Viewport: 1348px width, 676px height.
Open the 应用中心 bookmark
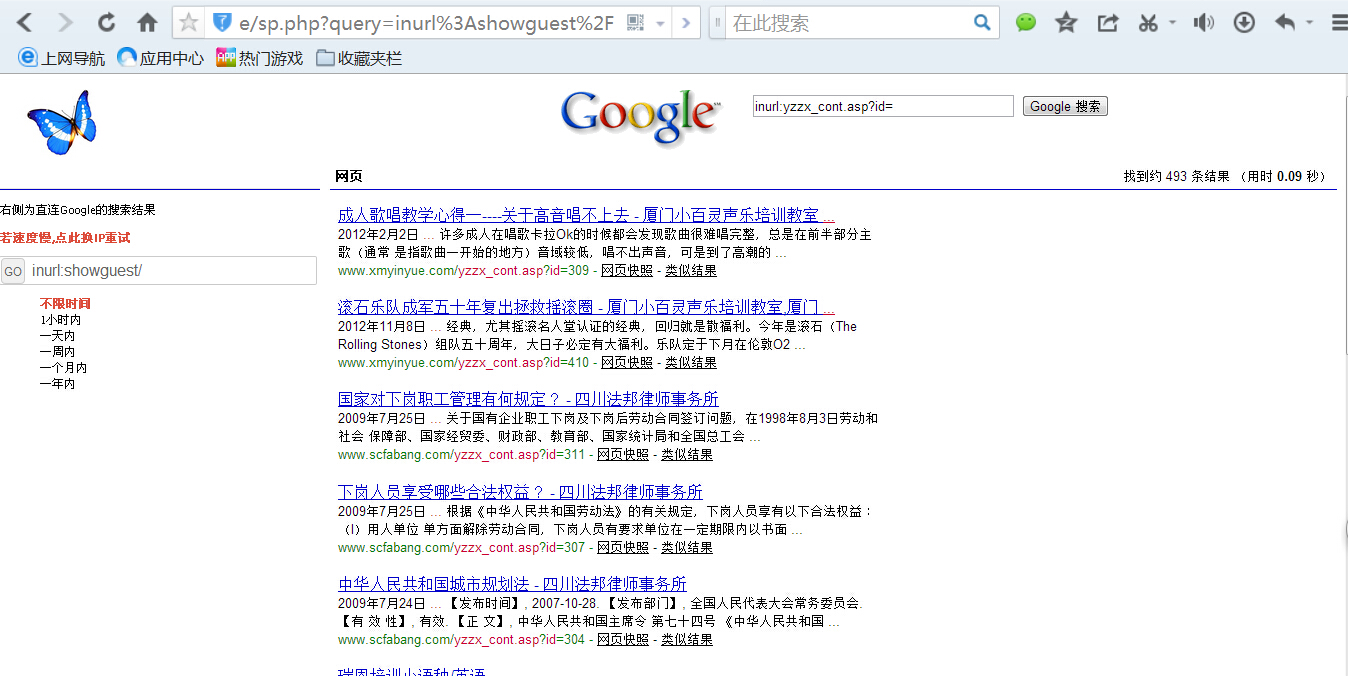(161, 58)
